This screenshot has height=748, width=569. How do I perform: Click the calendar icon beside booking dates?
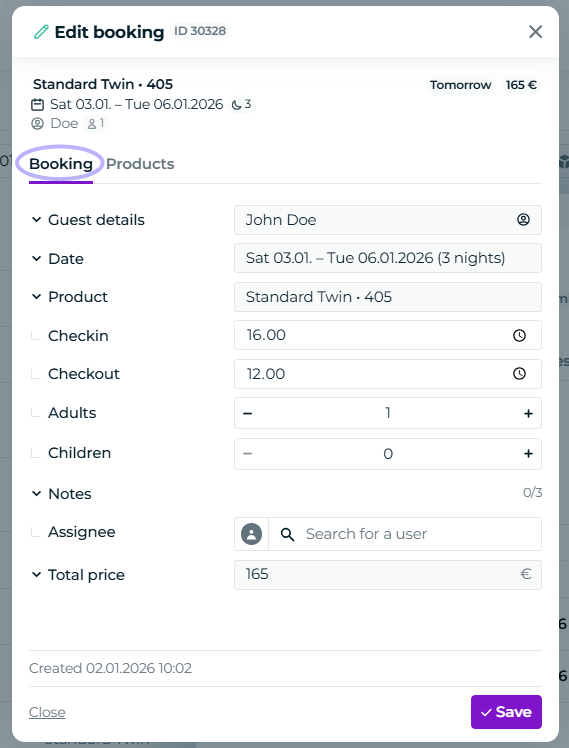click(x=37, y=104)
